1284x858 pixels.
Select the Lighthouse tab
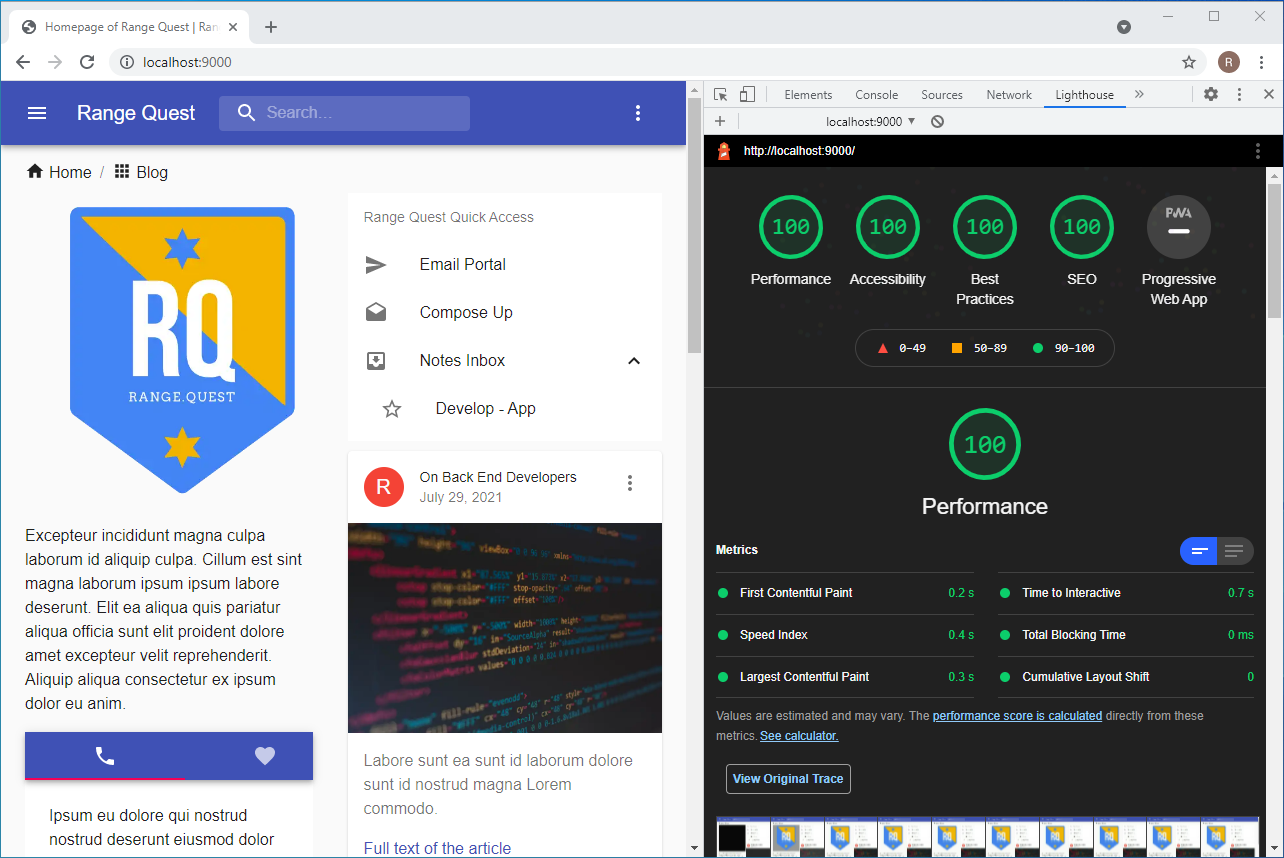click(1085, 95)
